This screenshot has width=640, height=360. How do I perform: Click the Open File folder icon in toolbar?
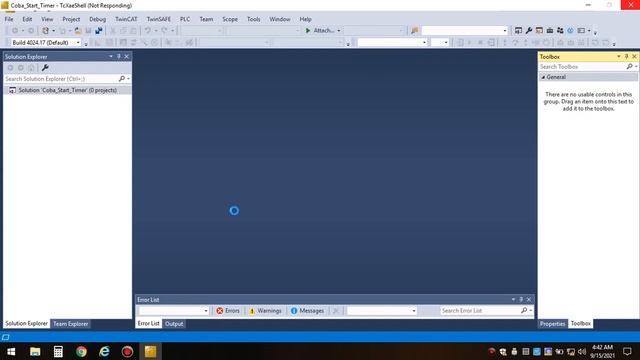[78, 31]
